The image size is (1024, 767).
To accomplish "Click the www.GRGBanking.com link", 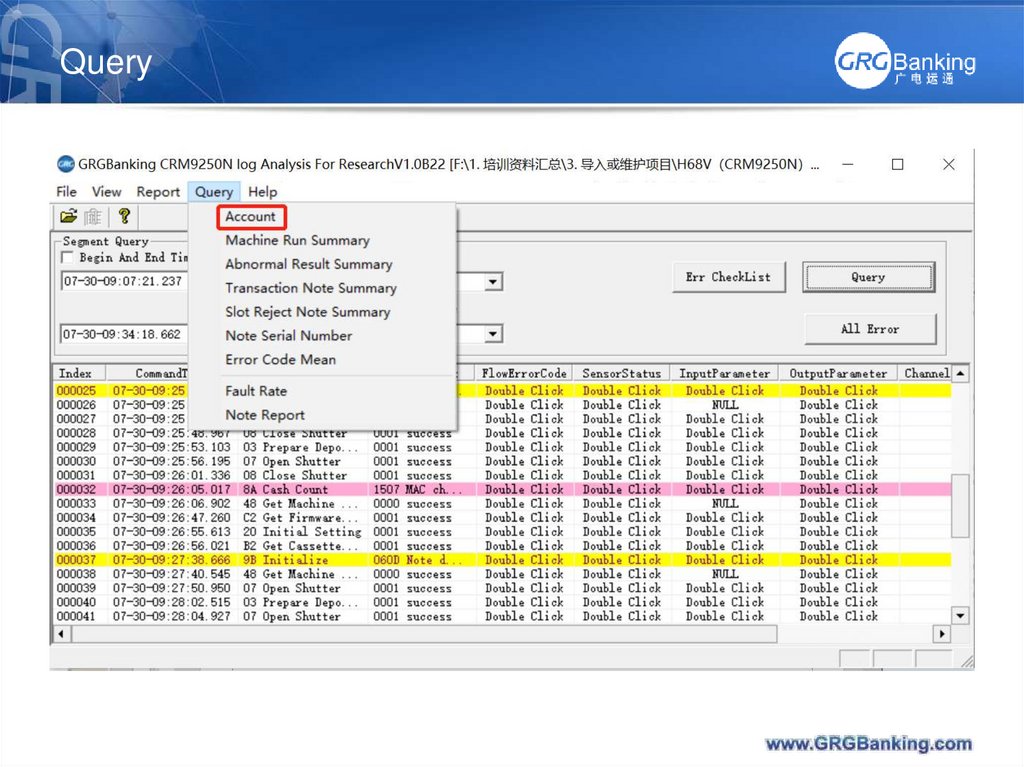I will click(869, 743).
